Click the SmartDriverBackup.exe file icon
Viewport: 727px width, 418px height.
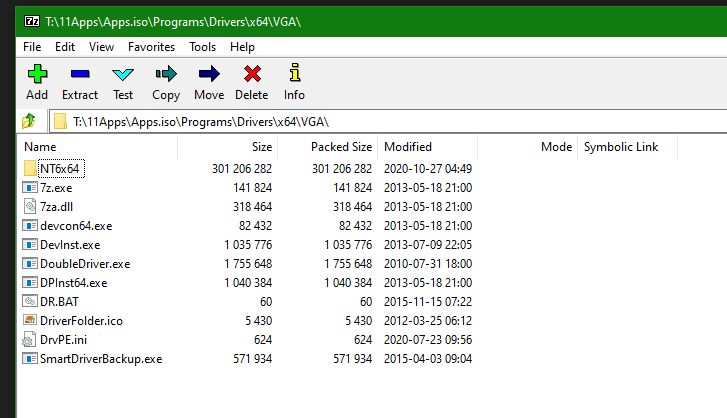30,359
